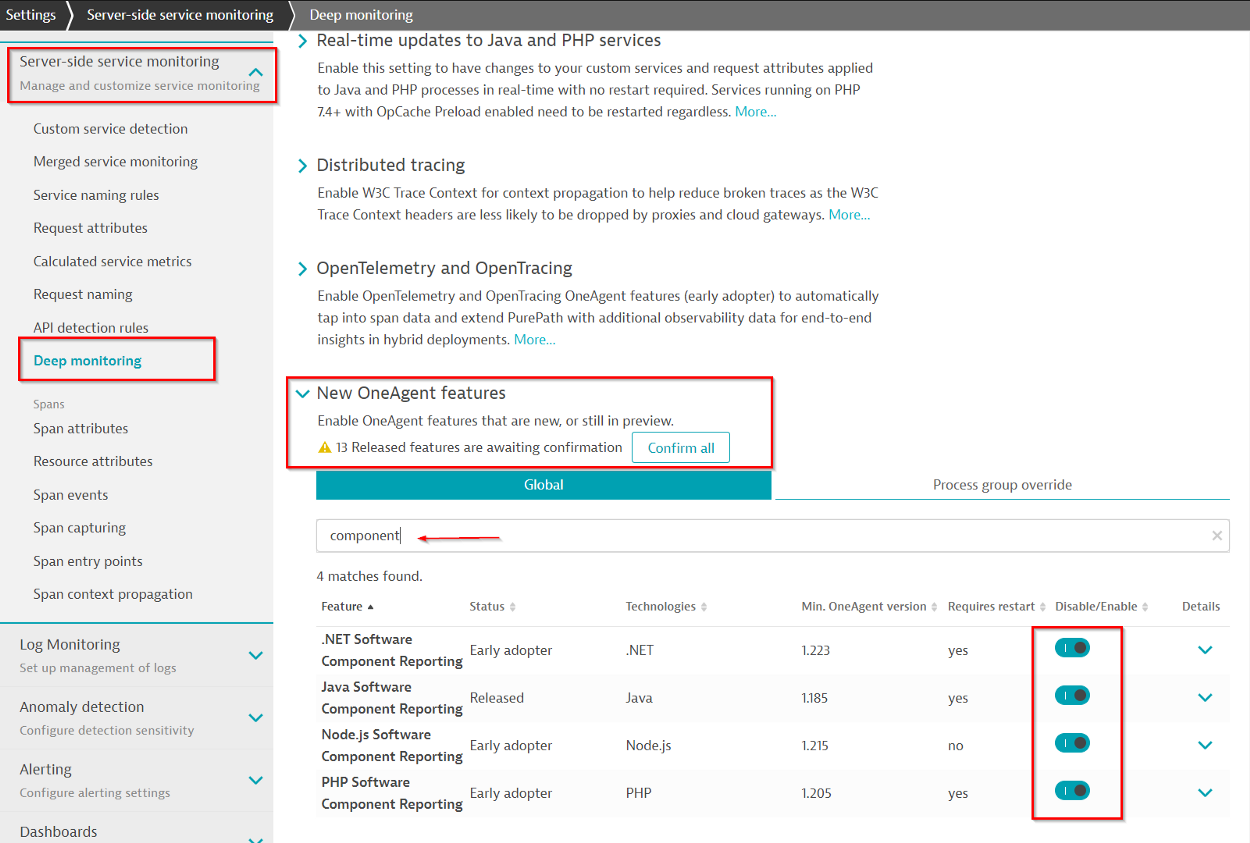Screen dimensions: 1250x843
Task: Sort by Feature column arrow
Action: (371, 607)
